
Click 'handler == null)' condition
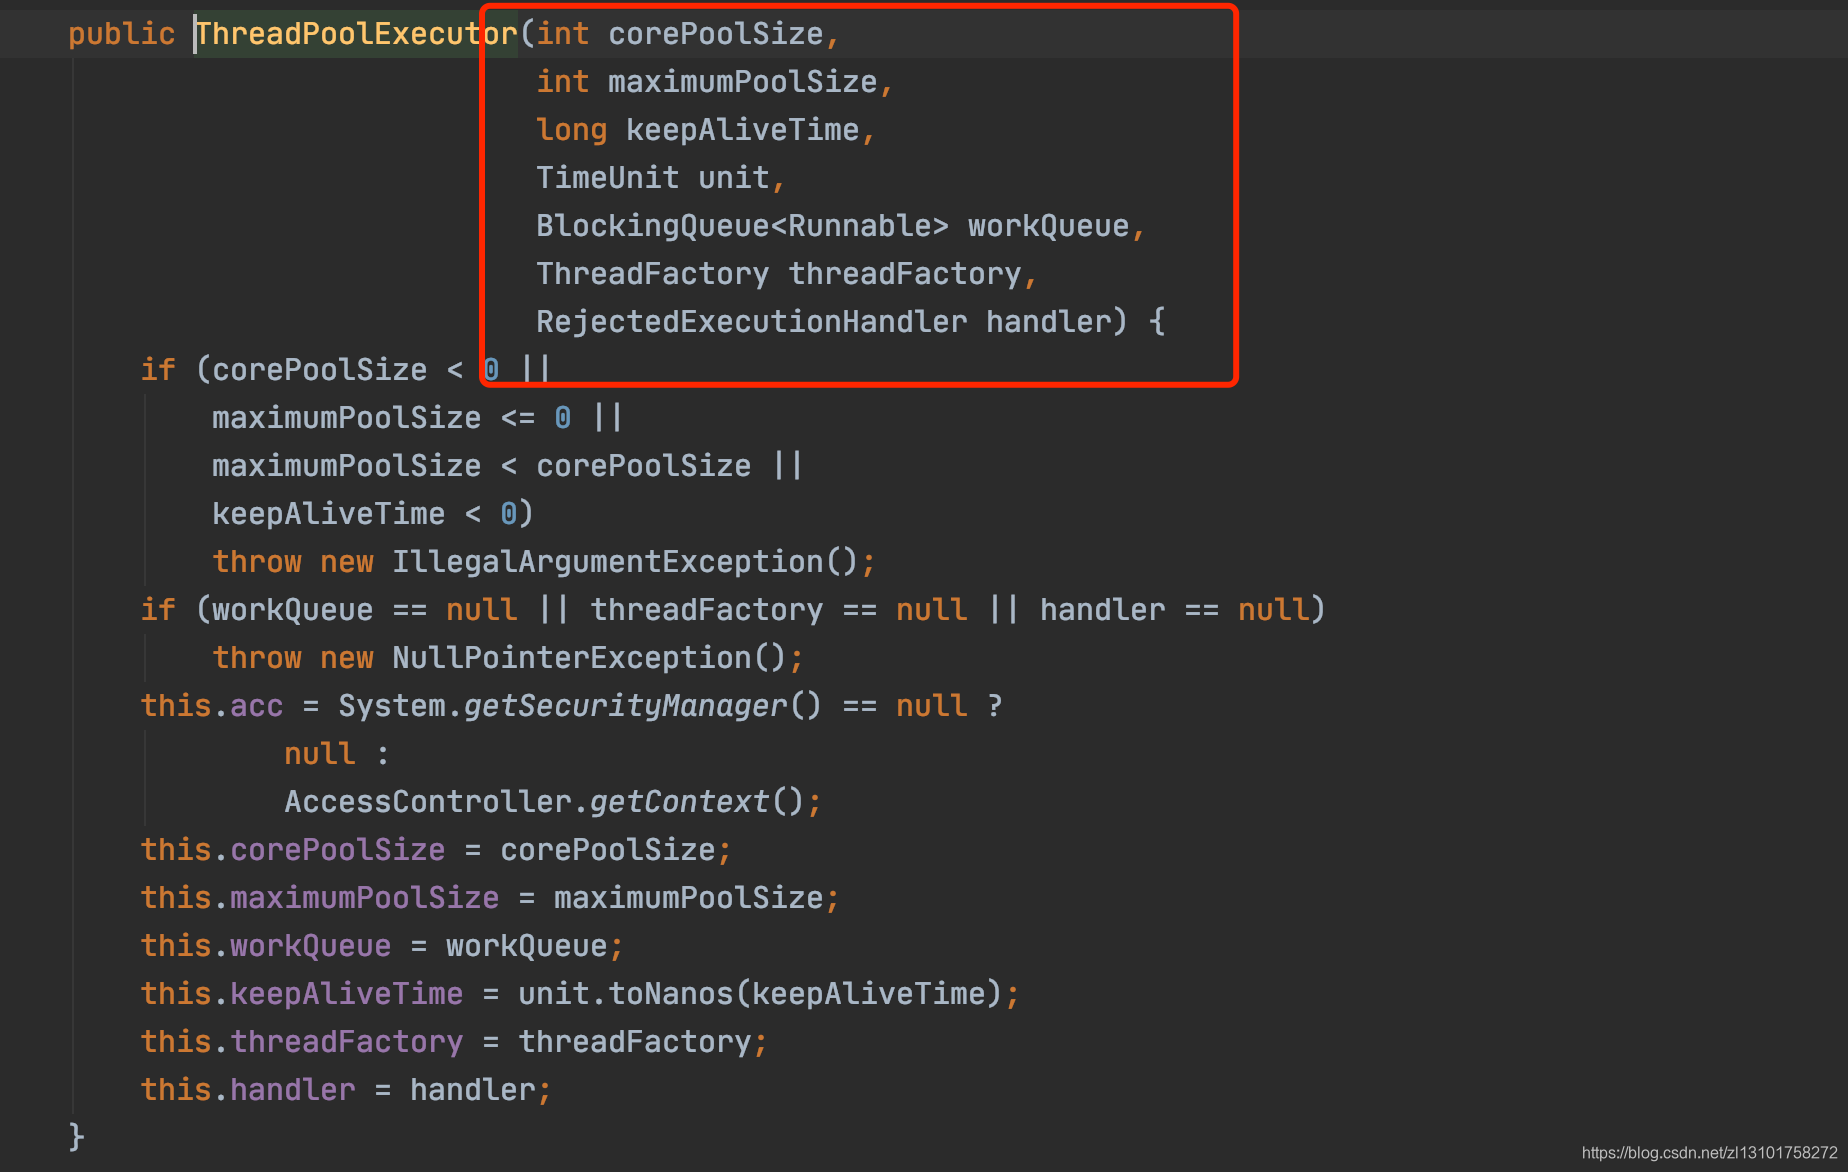click(1183, 610)
